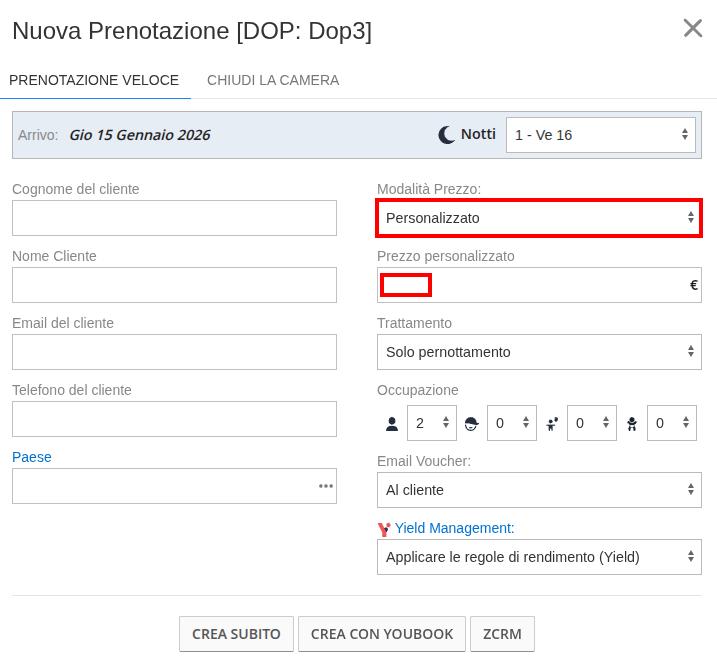Open country picker via three-dots icon

(325, 486)
